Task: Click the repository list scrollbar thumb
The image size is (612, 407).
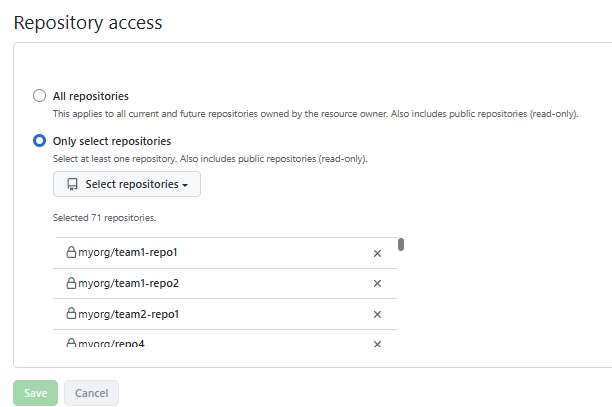Action: (x=401, y=245)
